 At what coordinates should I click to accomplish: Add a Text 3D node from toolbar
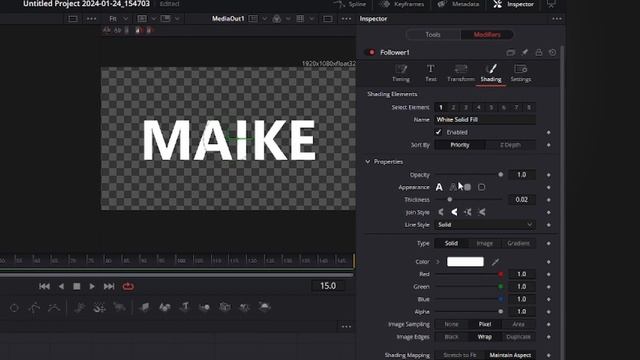pyautogui.click(x=184, y=307)
